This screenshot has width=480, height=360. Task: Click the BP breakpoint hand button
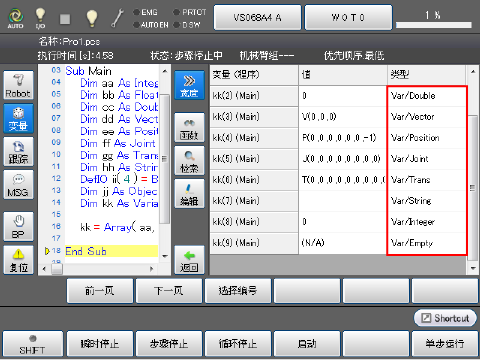point(18,227)
